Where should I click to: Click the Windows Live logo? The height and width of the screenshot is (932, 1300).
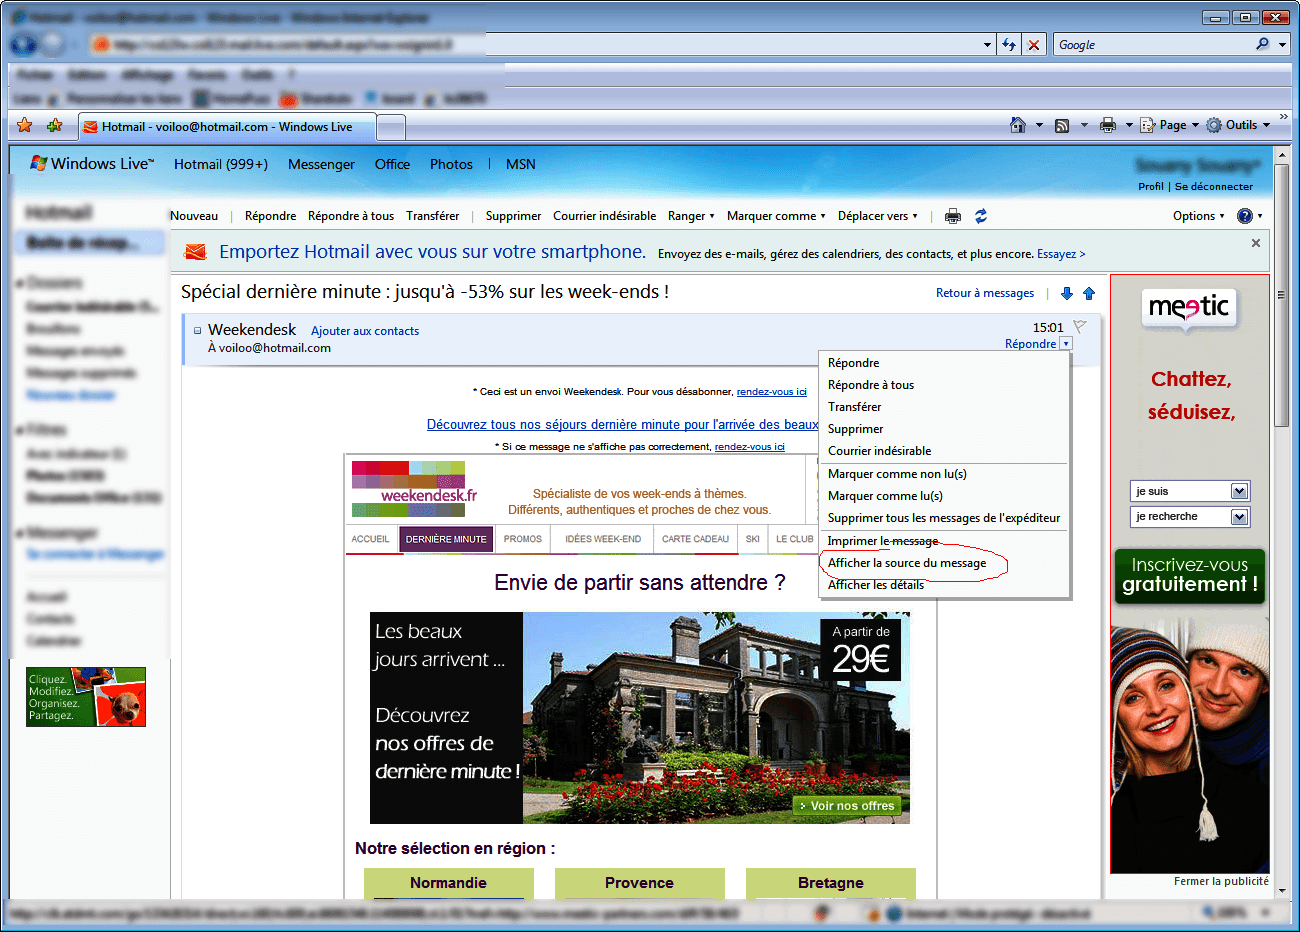92,163
